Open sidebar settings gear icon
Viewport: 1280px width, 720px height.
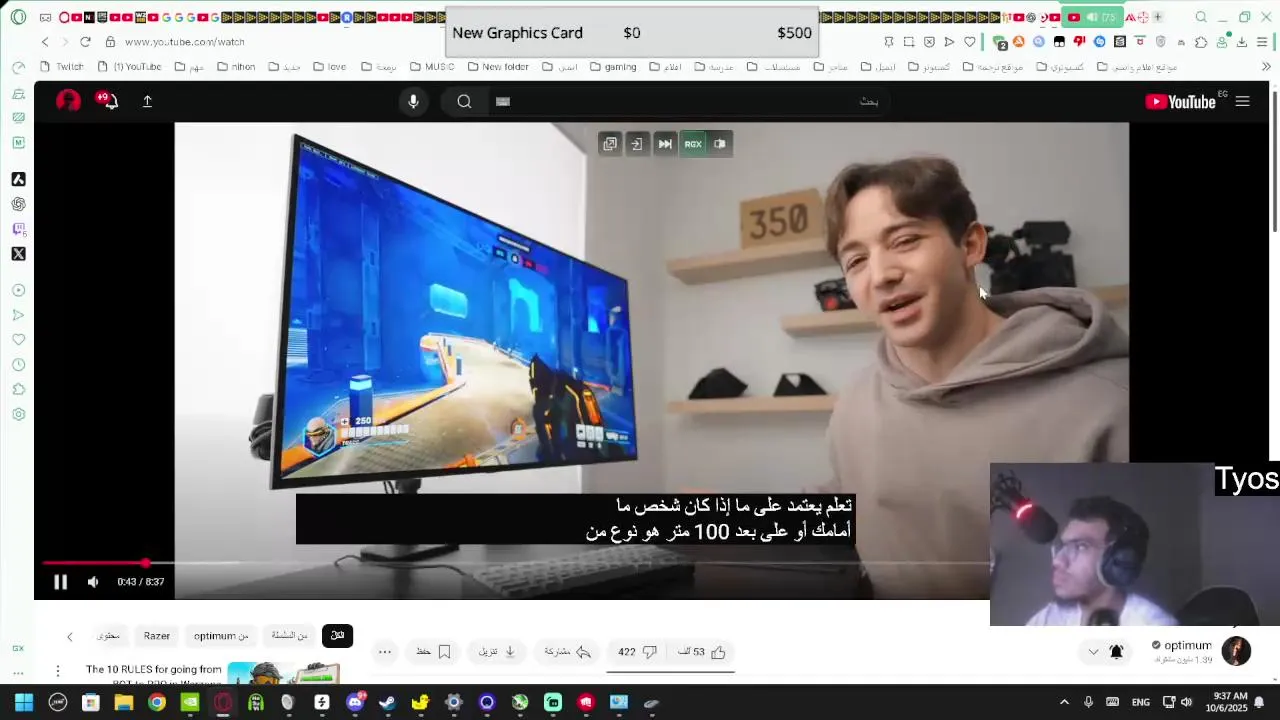(18, 415)
